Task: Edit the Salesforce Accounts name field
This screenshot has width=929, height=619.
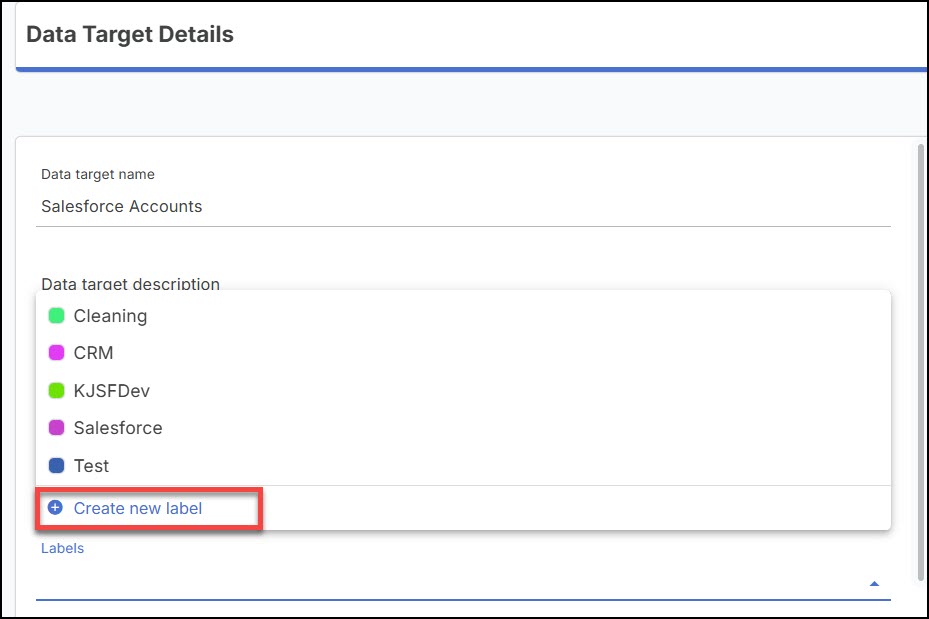Action: coord(463,207)
